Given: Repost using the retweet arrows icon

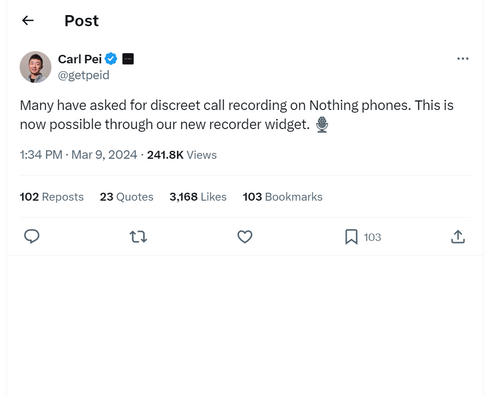Looking at the screenshot, I should click(138, 237).
